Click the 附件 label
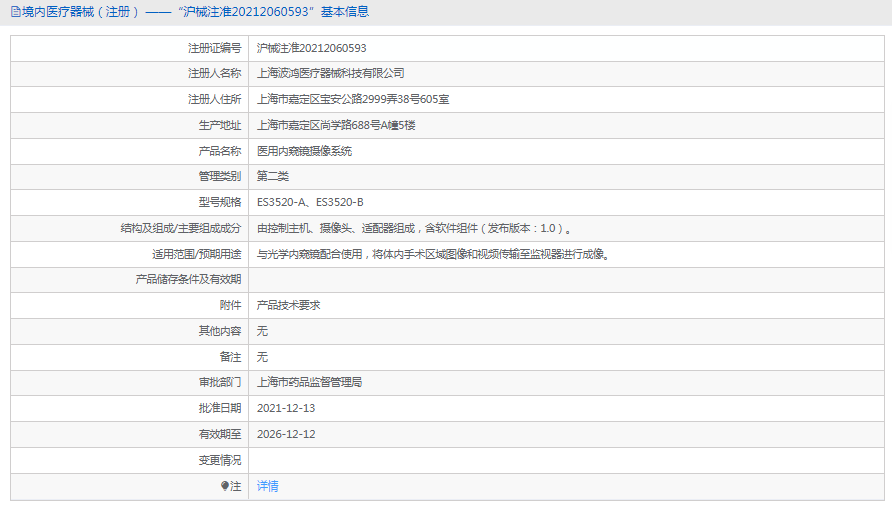Screen dimensions: 892x508 coord(230,305)
